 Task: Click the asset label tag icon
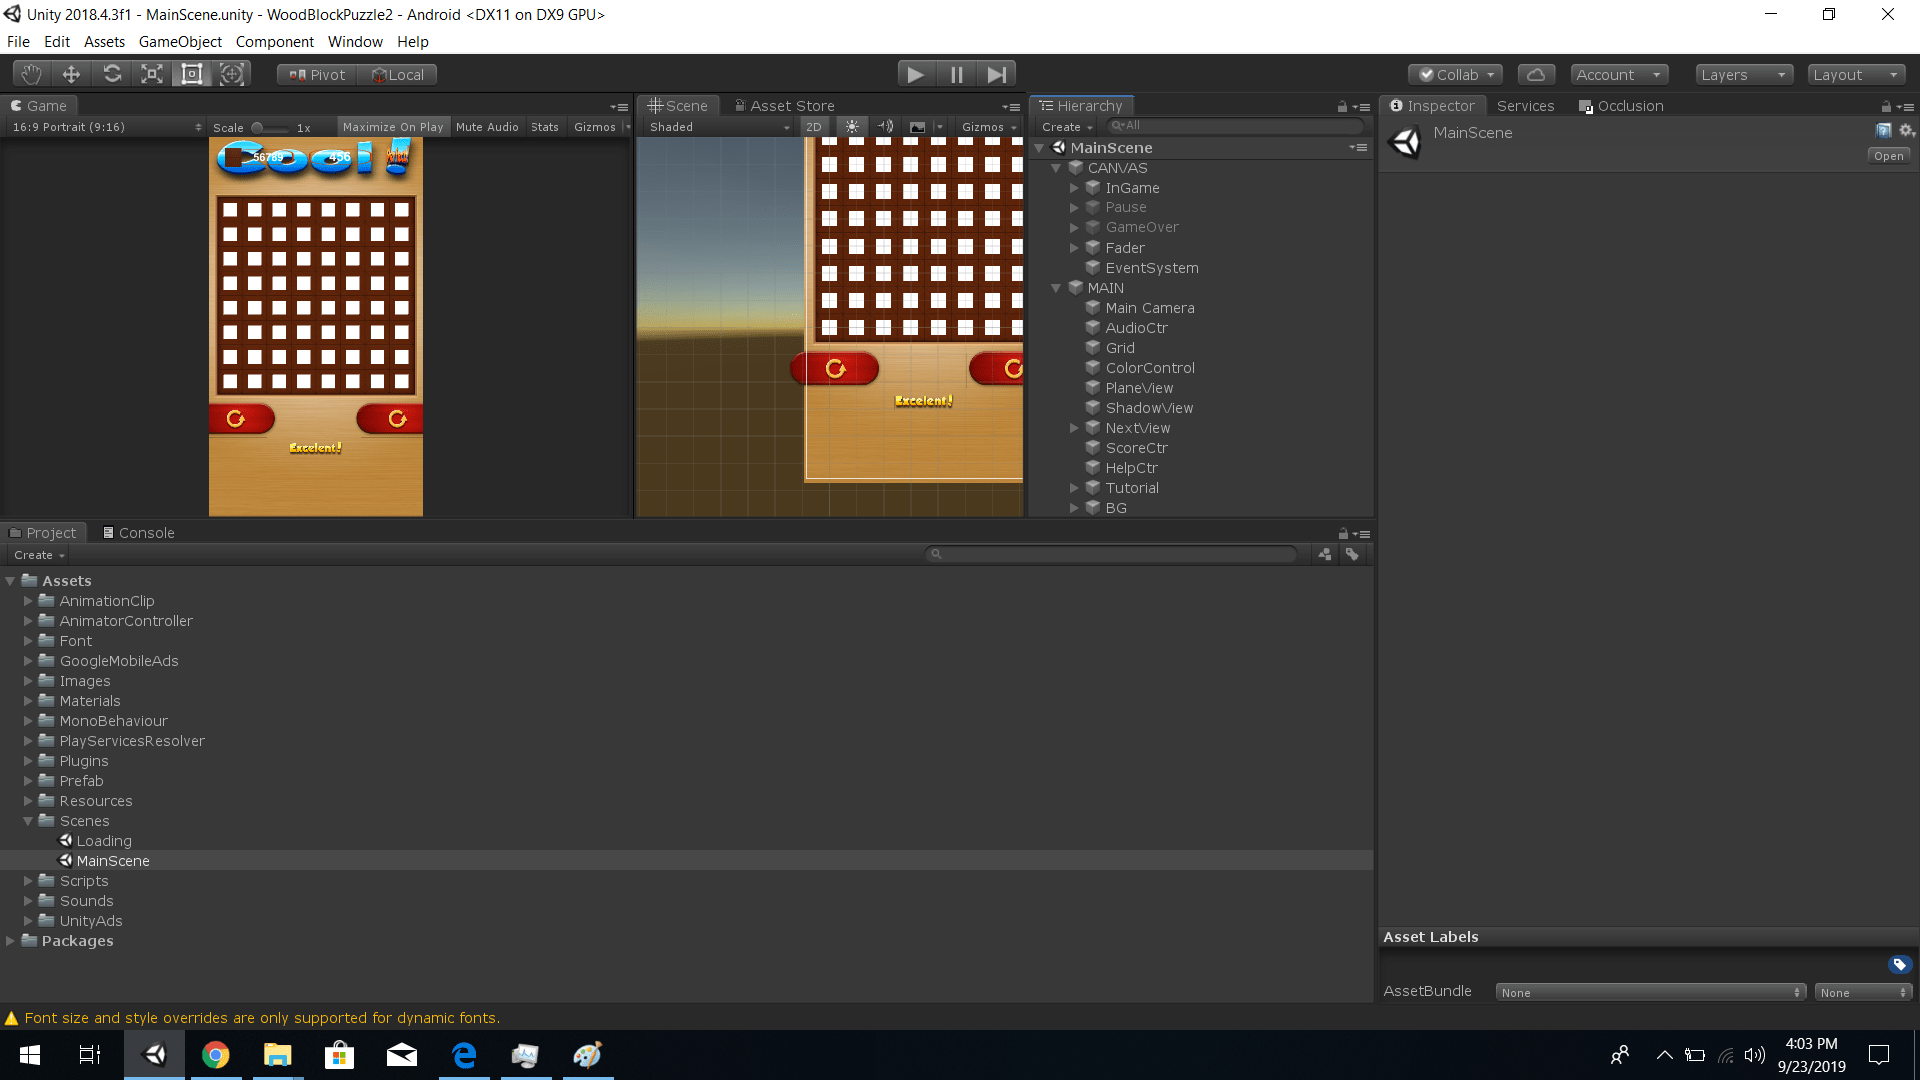click(x=1900, y=964)
